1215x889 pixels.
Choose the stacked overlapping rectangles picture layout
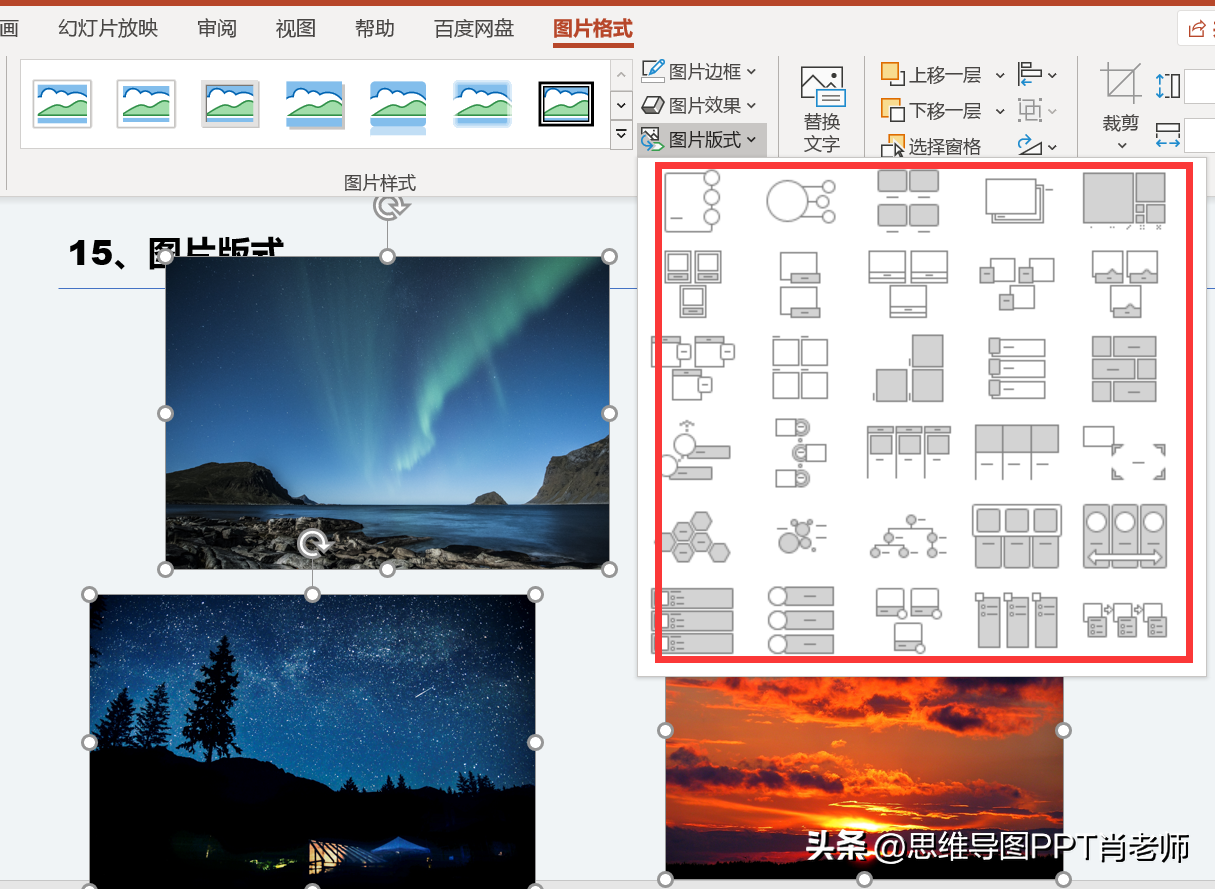[1017, 200]
